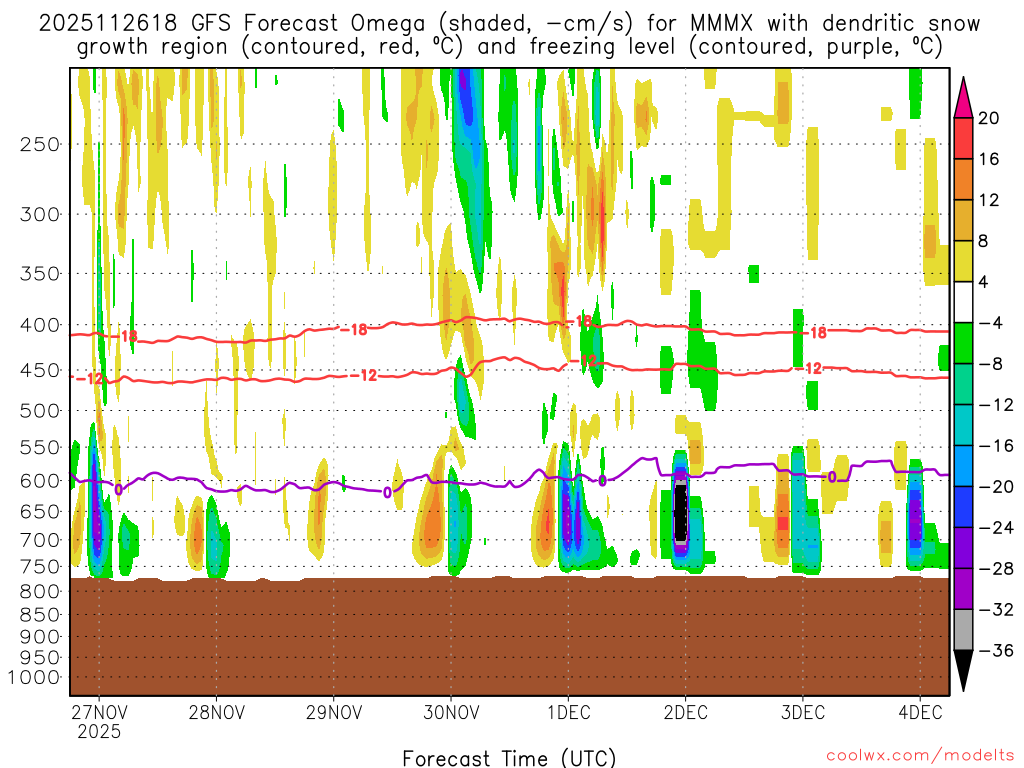
Task: Click the 27NOV 2025 time axis label
Action: [99, 721]
